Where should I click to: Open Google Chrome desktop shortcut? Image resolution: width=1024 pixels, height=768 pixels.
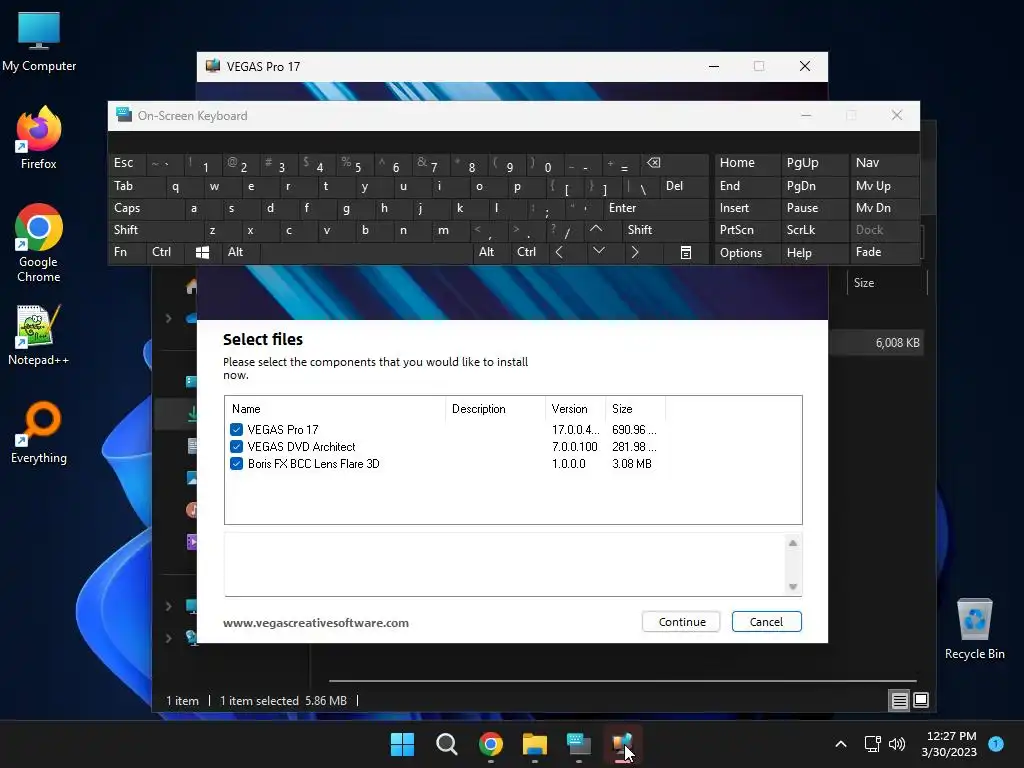coord(39,243)
